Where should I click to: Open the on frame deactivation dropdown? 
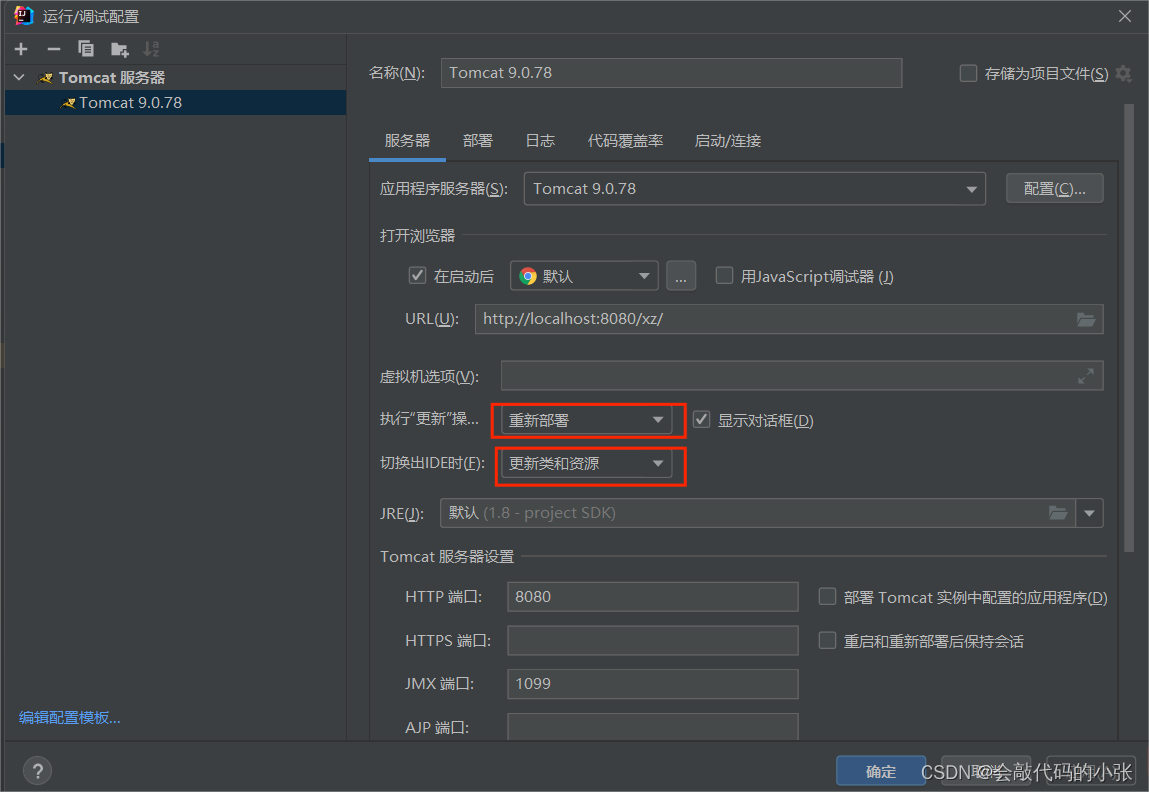tap(586, 463)
